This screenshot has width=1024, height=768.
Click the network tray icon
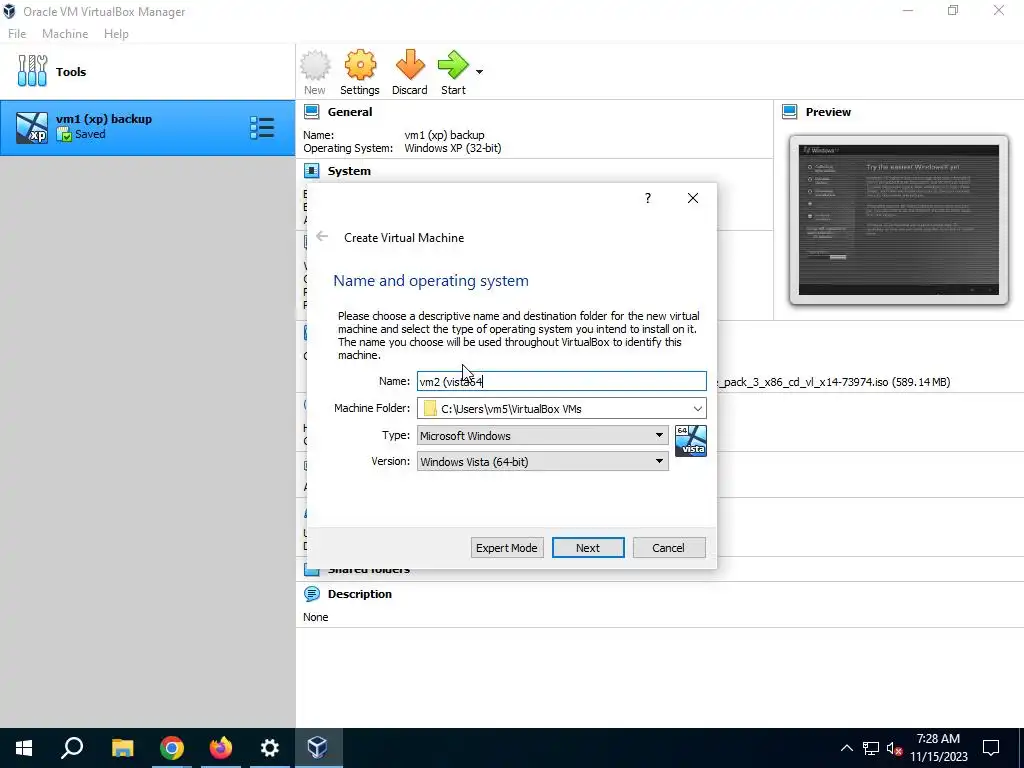pos(871,748)
